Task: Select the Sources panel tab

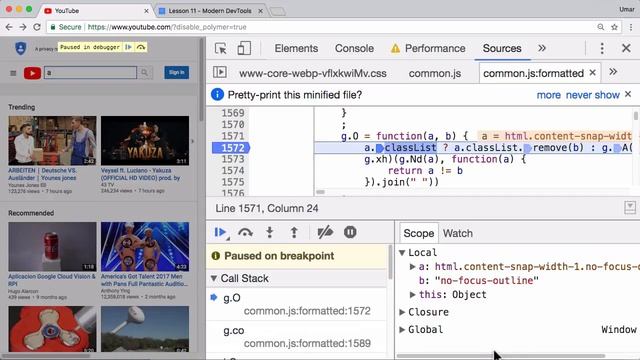Action: pyautogui.click(x=502, y=48)
